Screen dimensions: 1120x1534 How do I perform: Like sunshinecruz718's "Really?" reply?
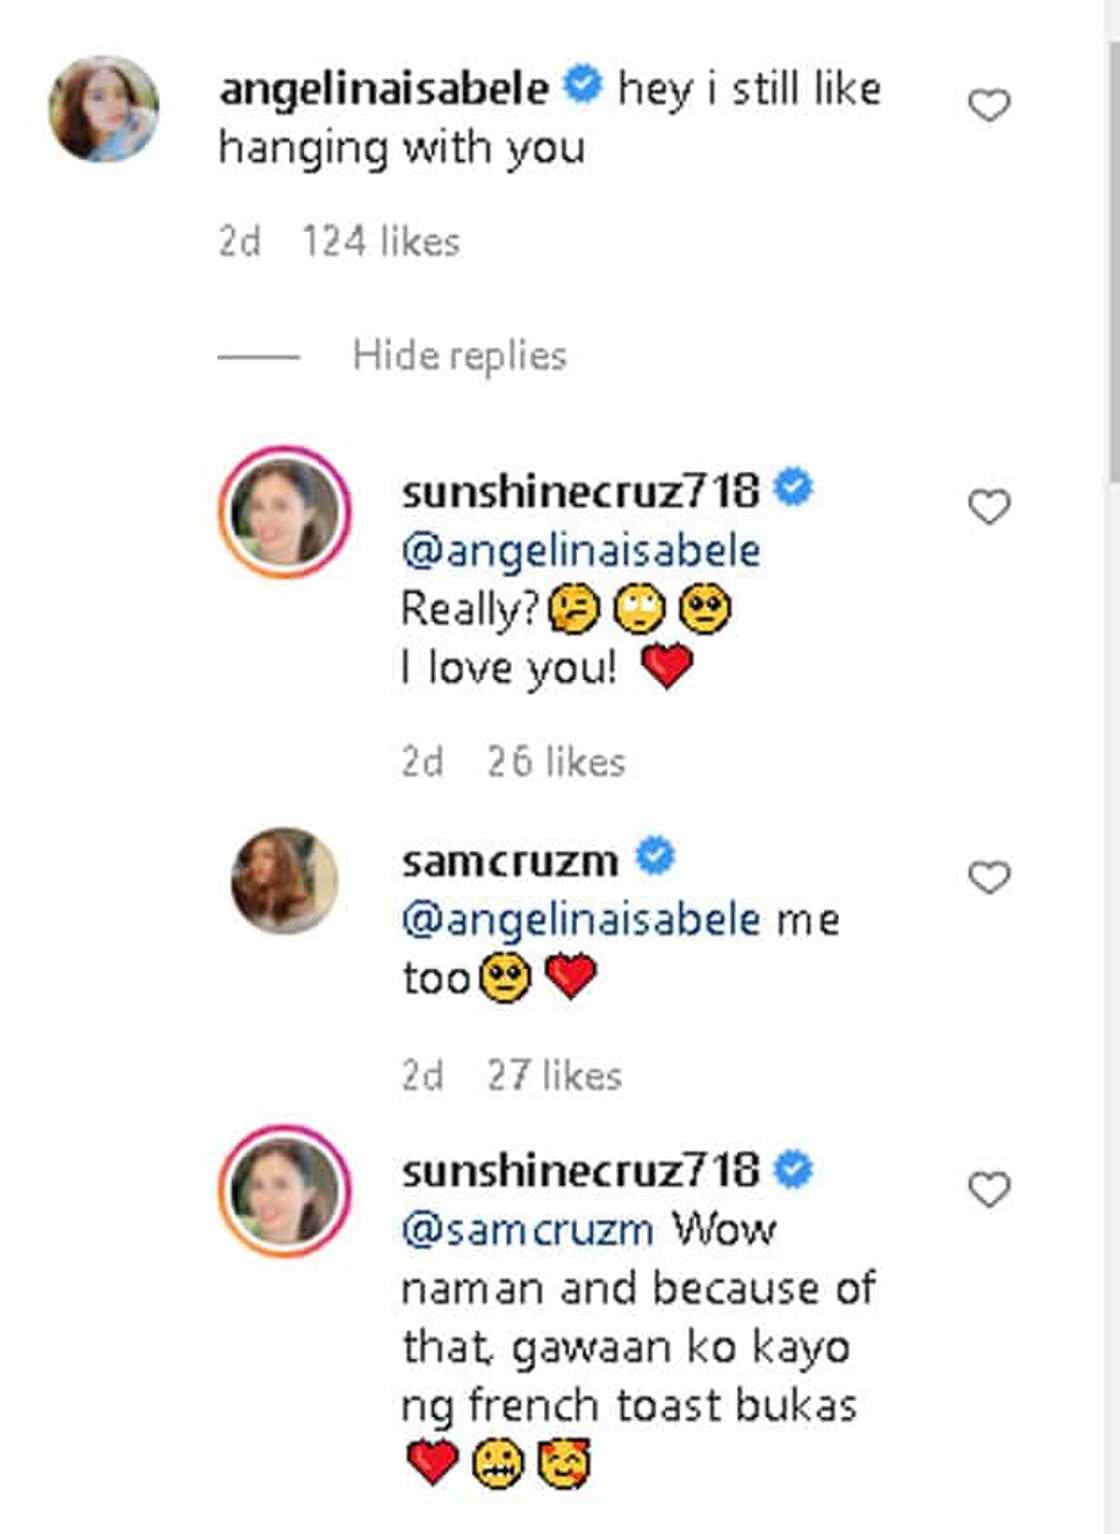point(989,507)
